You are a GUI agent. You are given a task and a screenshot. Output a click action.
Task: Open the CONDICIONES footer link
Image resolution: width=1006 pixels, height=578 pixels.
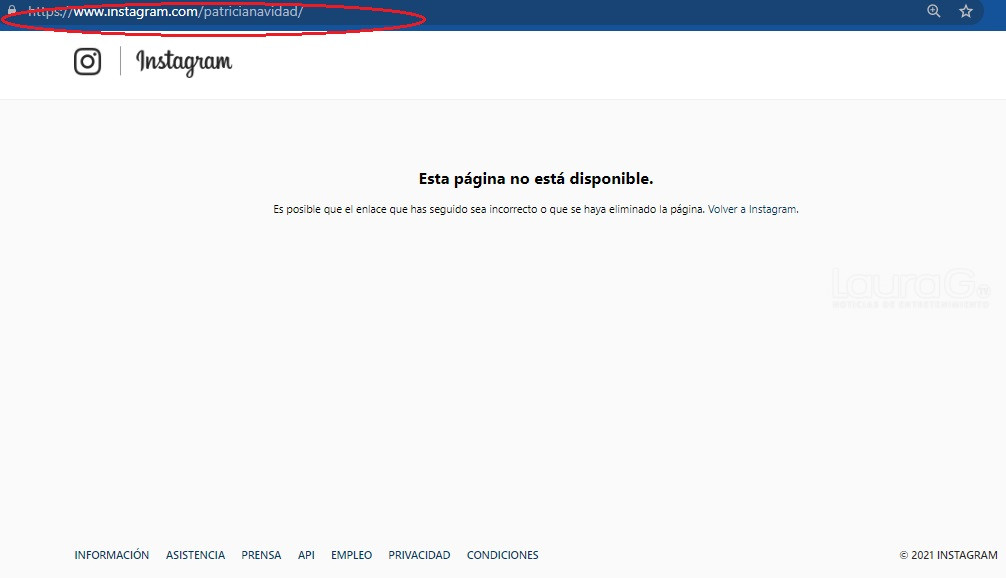pyautogui.click(x=502, y=555)
